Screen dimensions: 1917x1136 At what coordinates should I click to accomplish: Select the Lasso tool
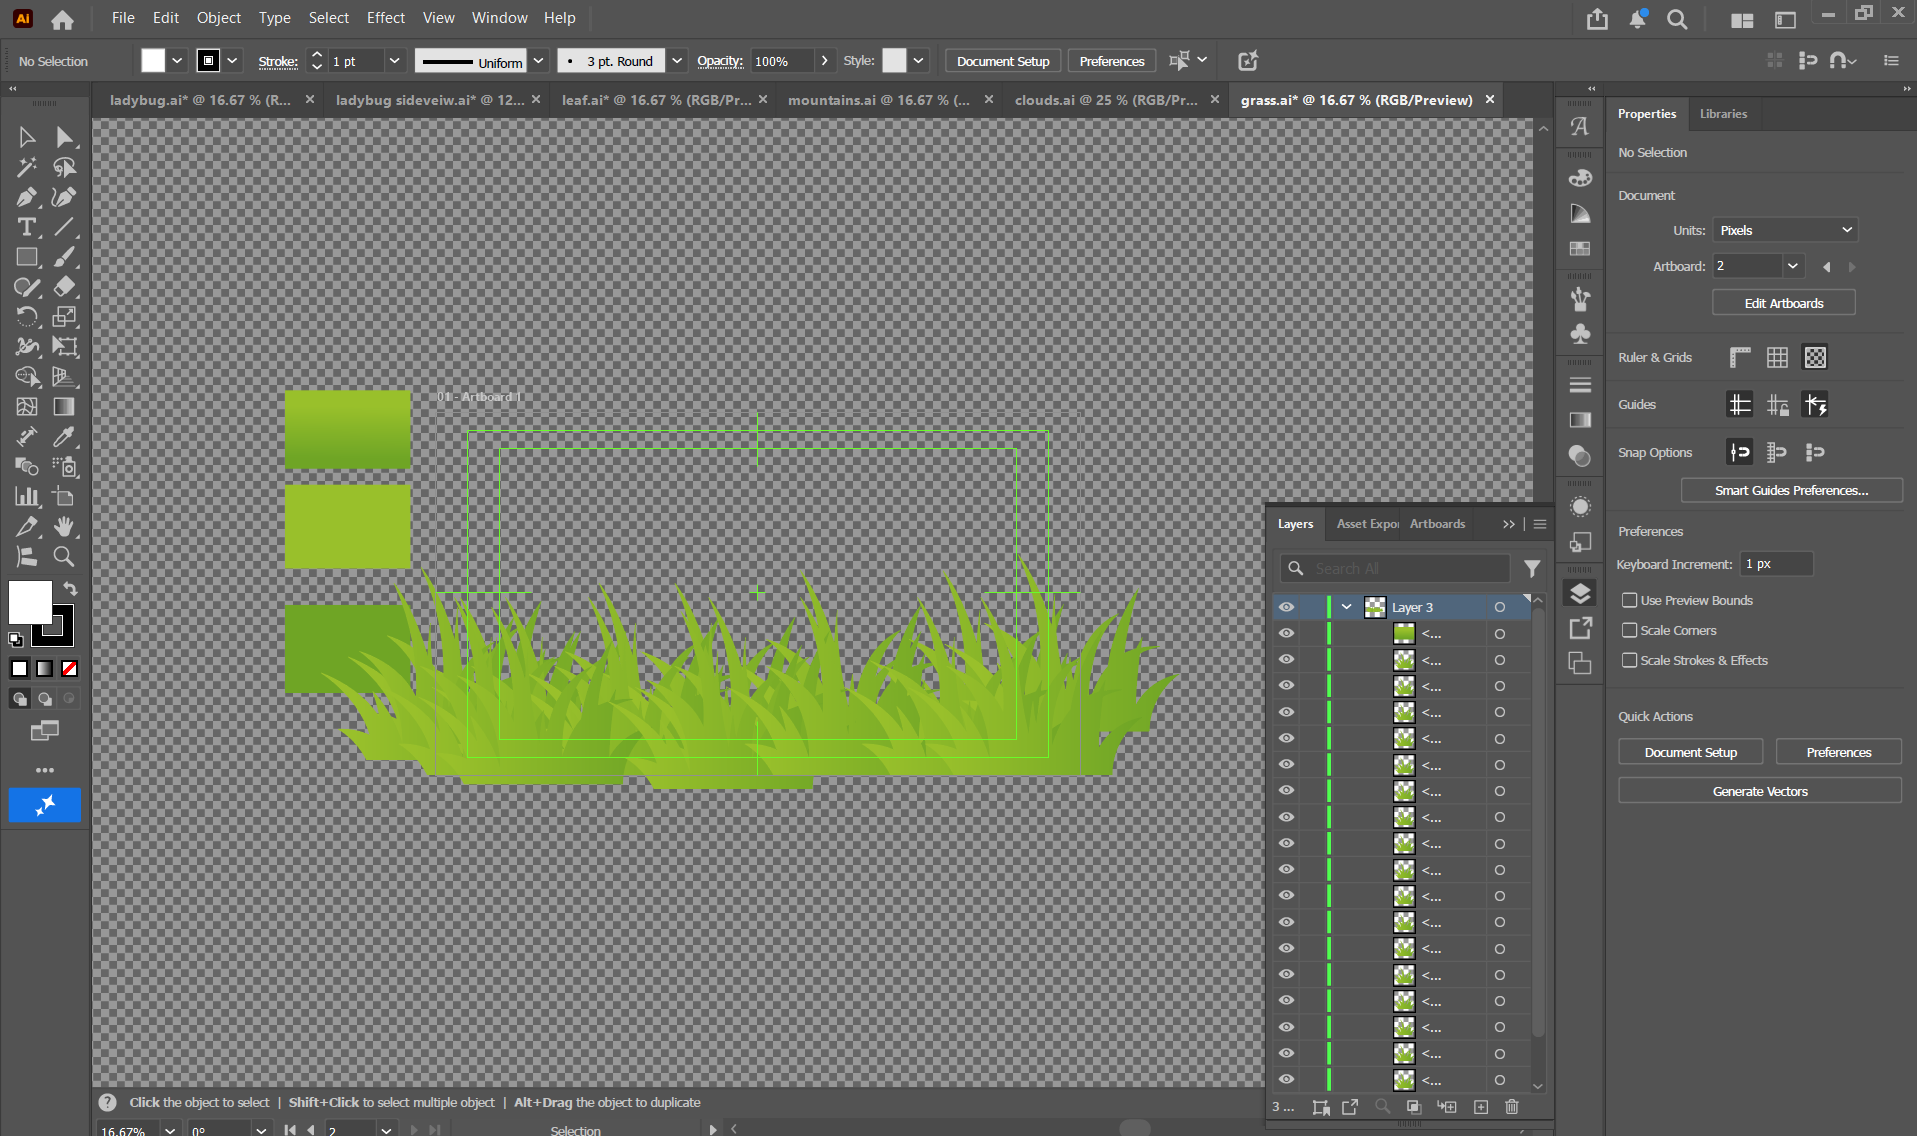(65, 167)
